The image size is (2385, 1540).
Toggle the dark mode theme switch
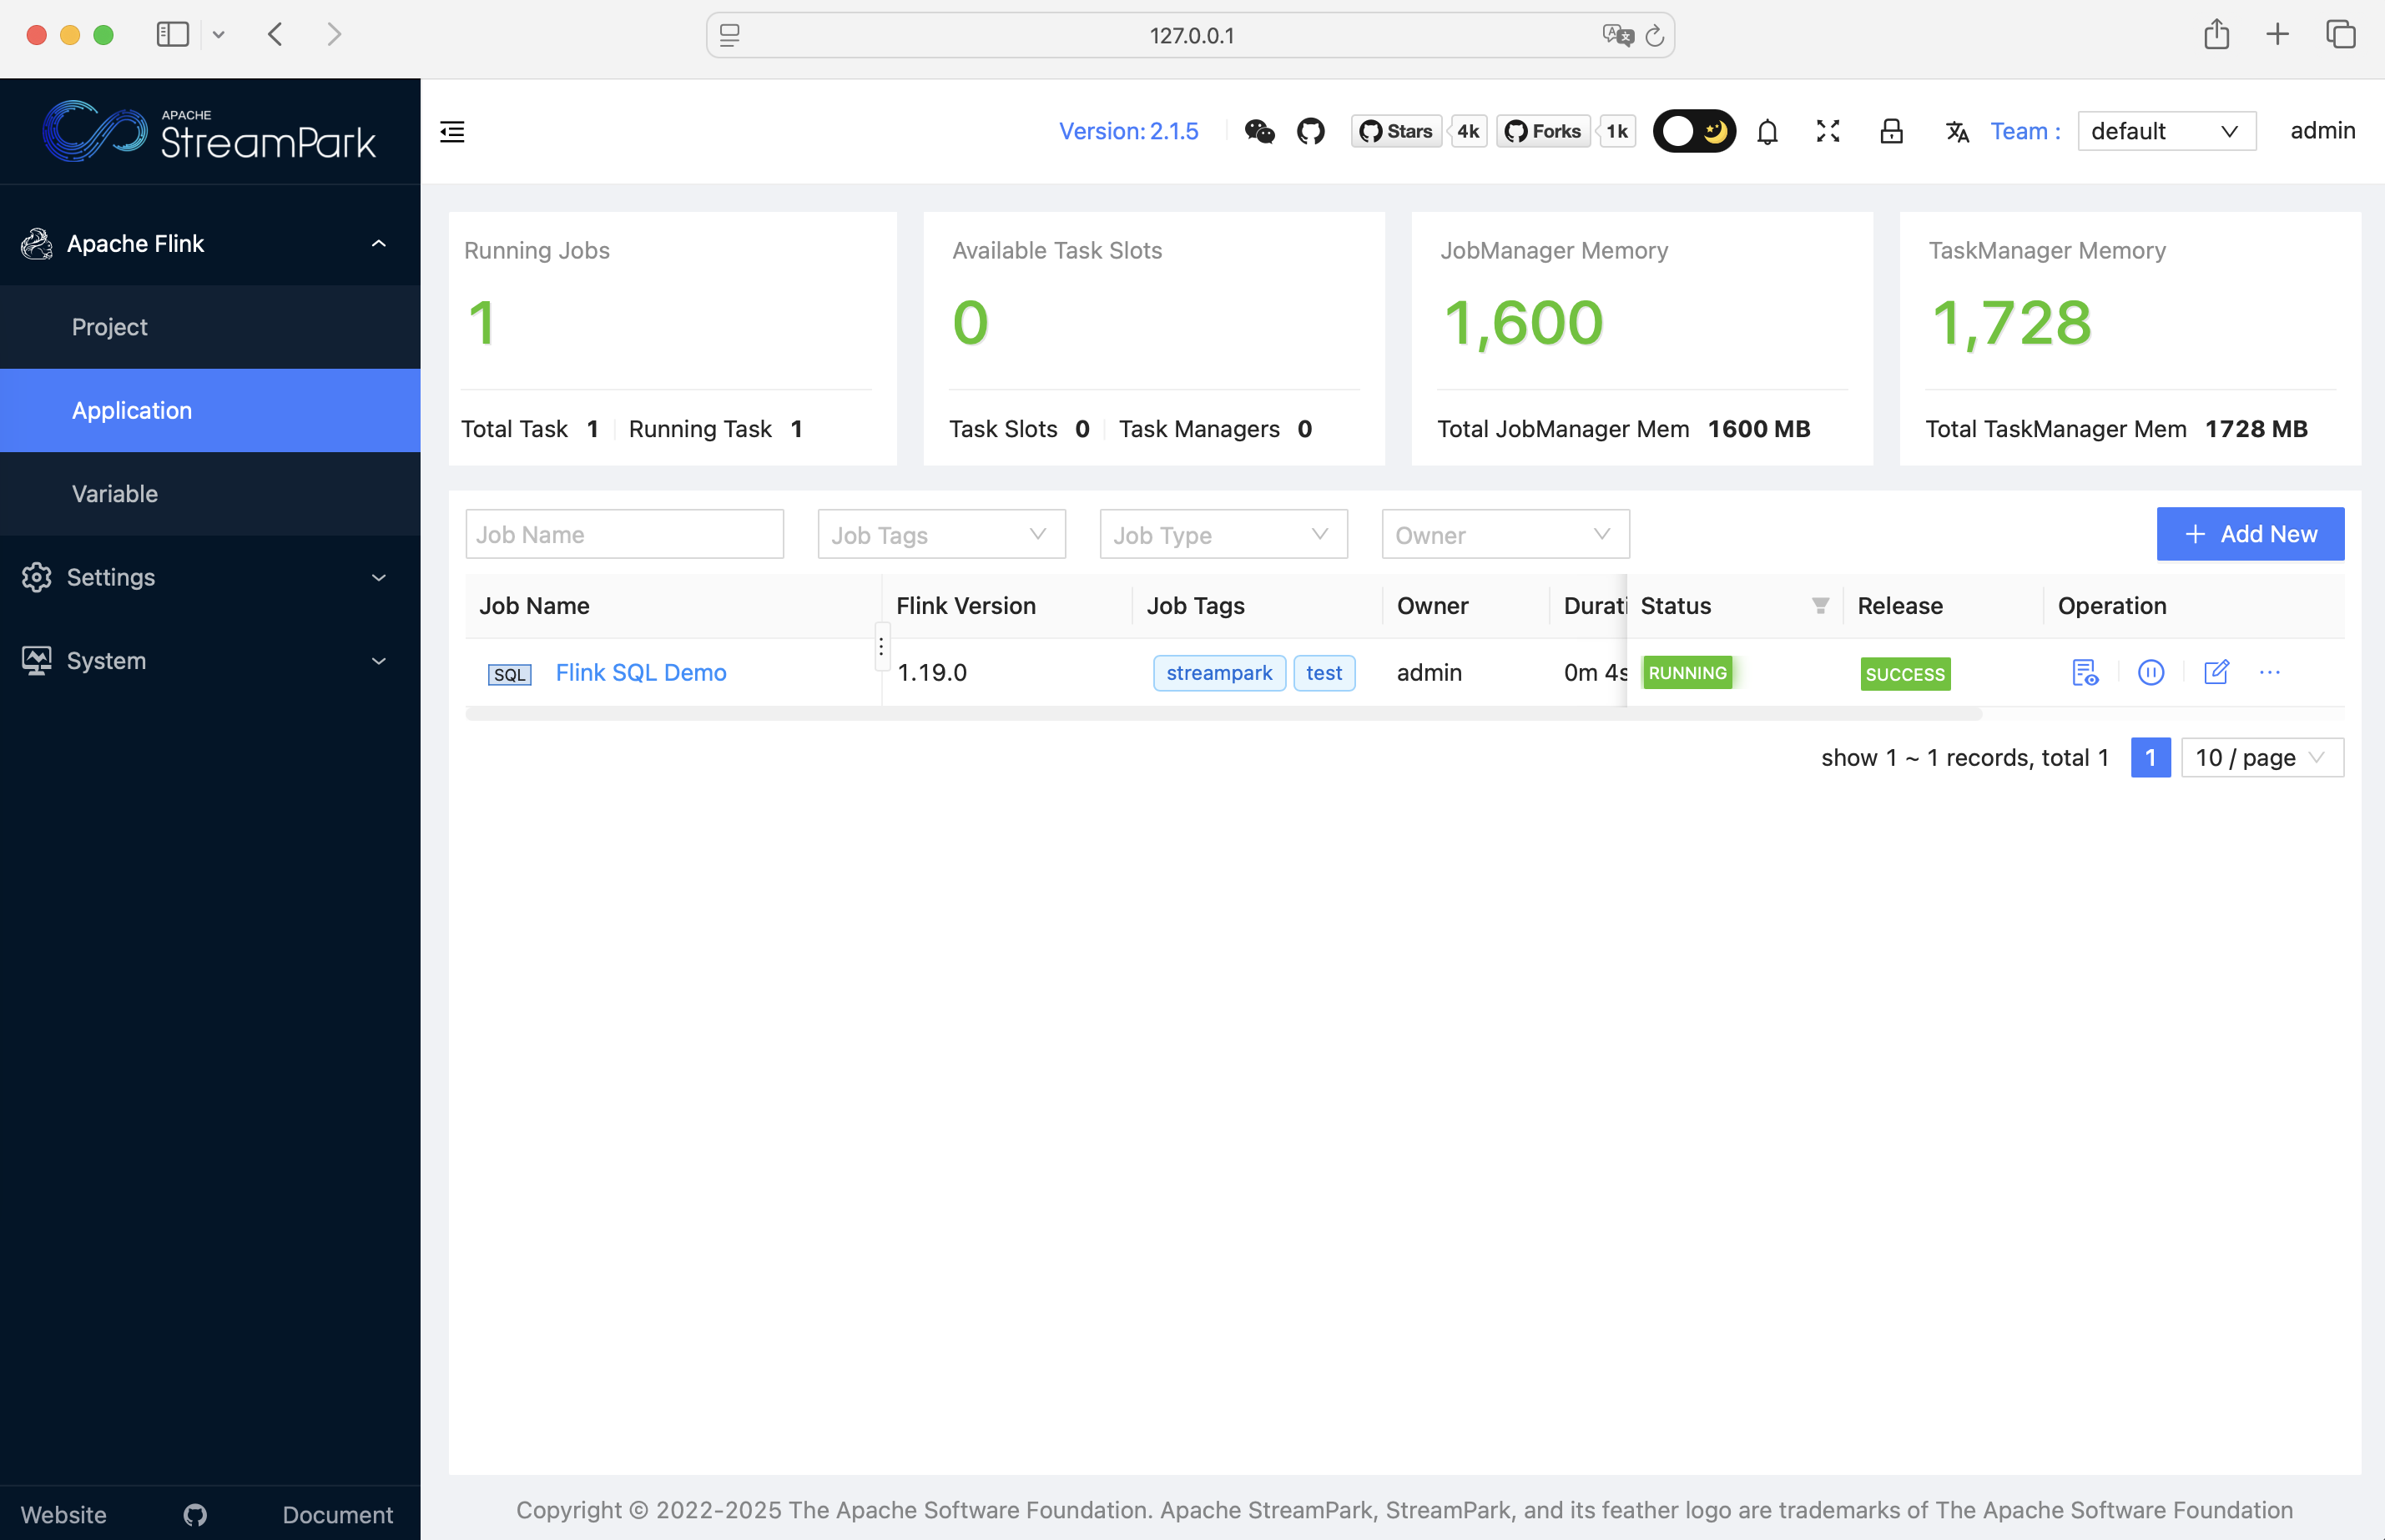[x=1694, y=131]
